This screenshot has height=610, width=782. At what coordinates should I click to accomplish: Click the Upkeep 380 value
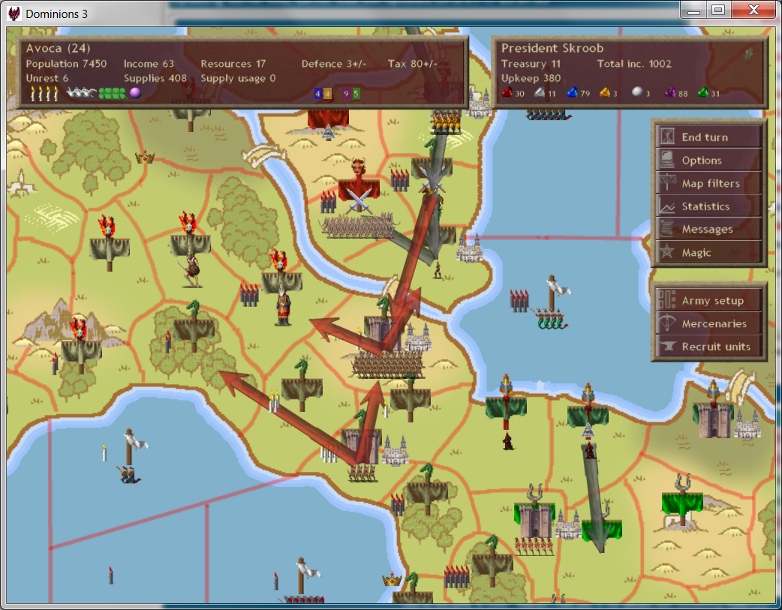point(531,78)
